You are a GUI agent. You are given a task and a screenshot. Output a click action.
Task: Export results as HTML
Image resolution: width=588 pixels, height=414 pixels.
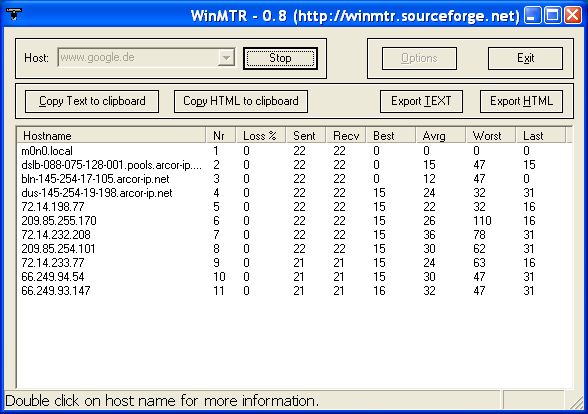(x=521, y=101)
